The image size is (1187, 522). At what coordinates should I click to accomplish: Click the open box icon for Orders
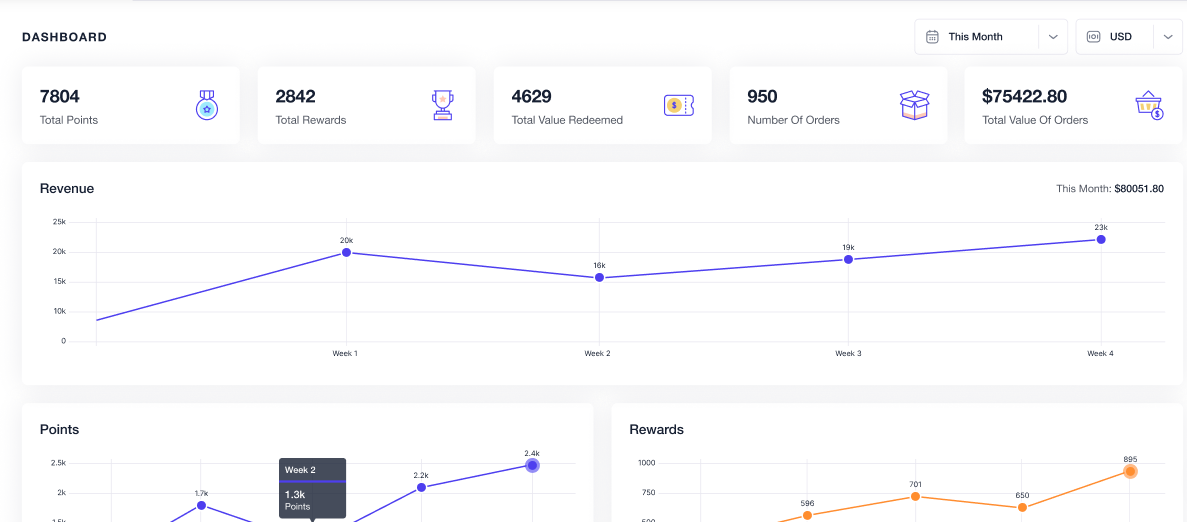[914, 105]
